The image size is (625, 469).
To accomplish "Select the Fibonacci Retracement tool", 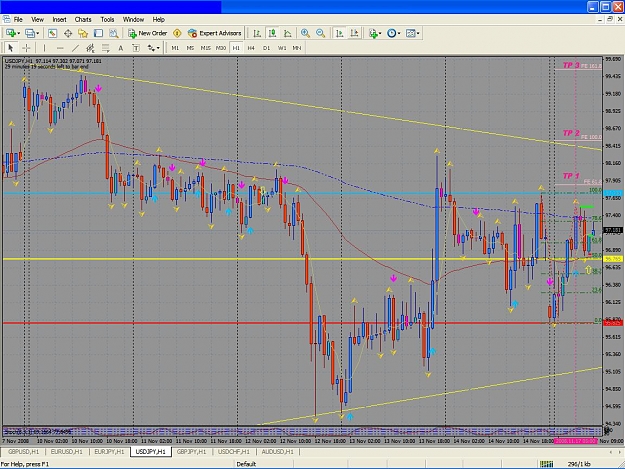I will [x=106, y=48].
